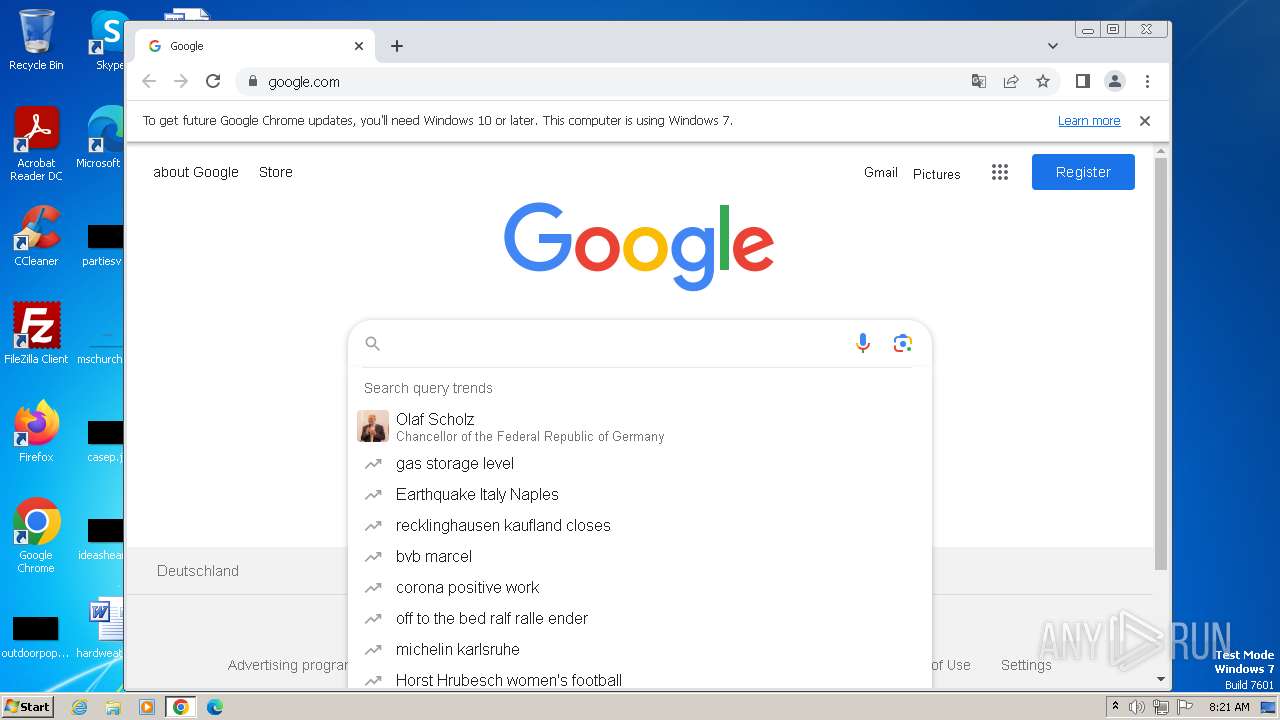Open the about Google link
Image resolution: width=1280 pixels, height=720 pixels.
click(196, 172)
